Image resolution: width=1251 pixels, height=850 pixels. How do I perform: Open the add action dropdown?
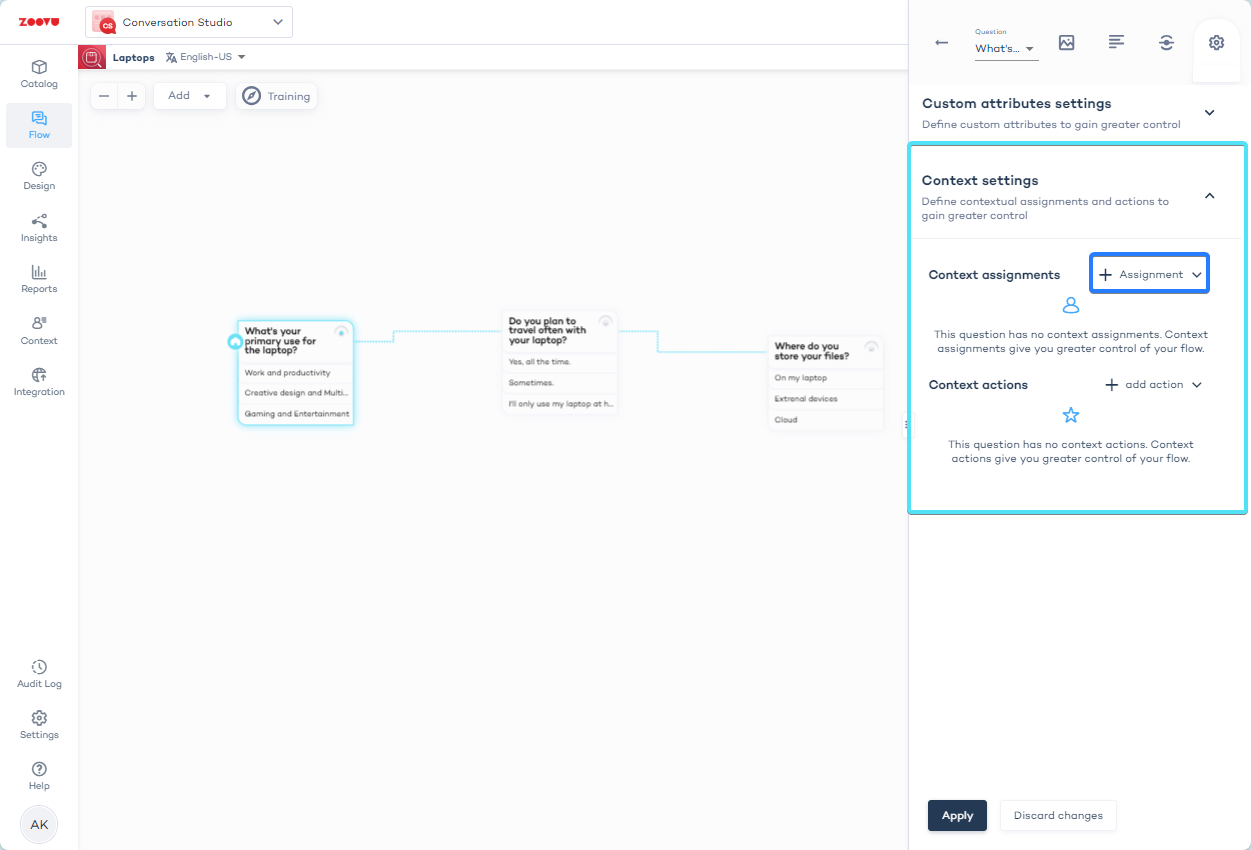click(x=1152, y=385)
